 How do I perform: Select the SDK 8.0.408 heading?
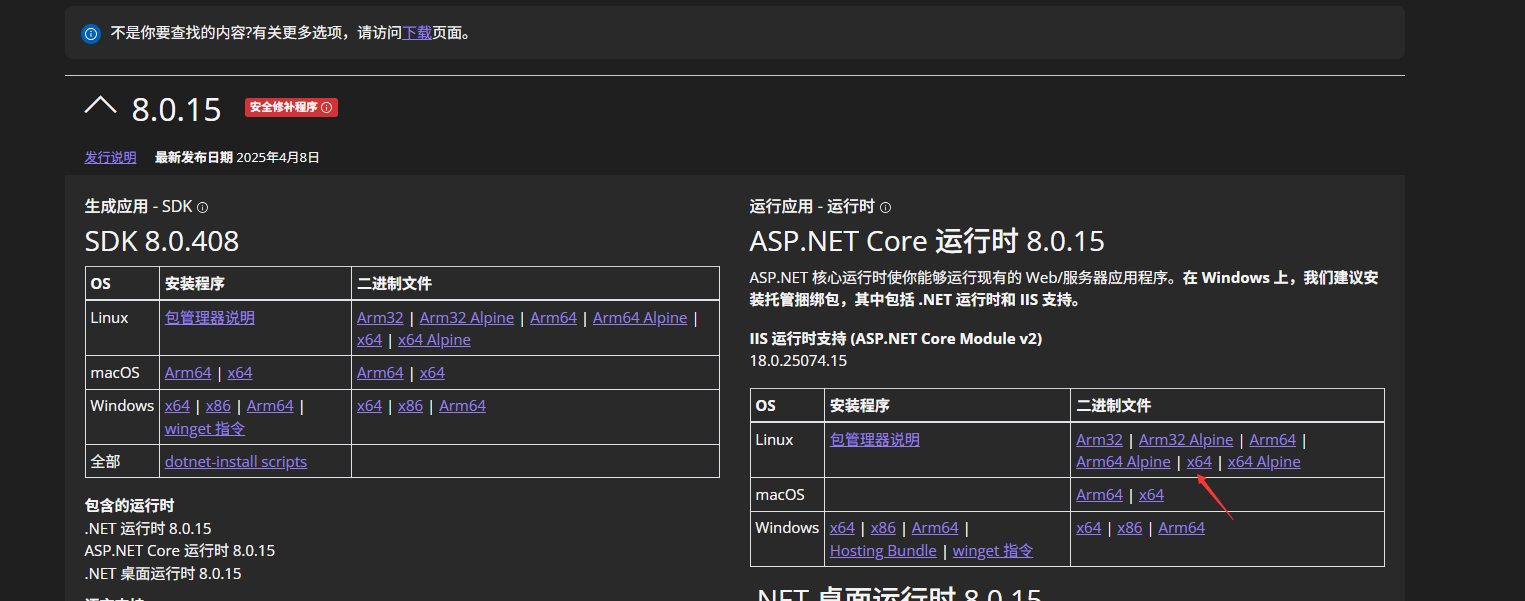coord(162,241)
